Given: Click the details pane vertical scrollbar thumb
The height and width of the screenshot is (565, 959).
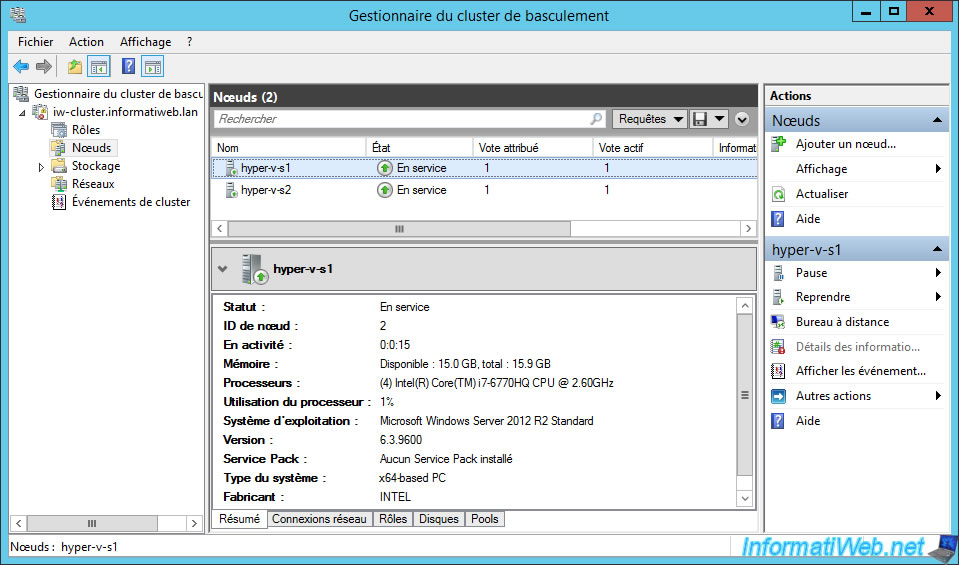Looking at the screenshot, I should 745,395.
